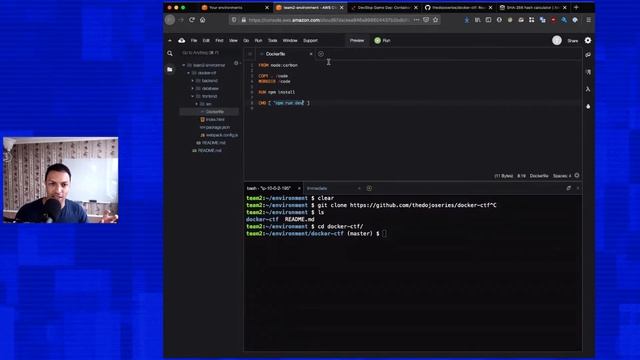Close the Dockerfile editor tab
The width and height of the screenshot is (640, 360).
coord(311,54)
